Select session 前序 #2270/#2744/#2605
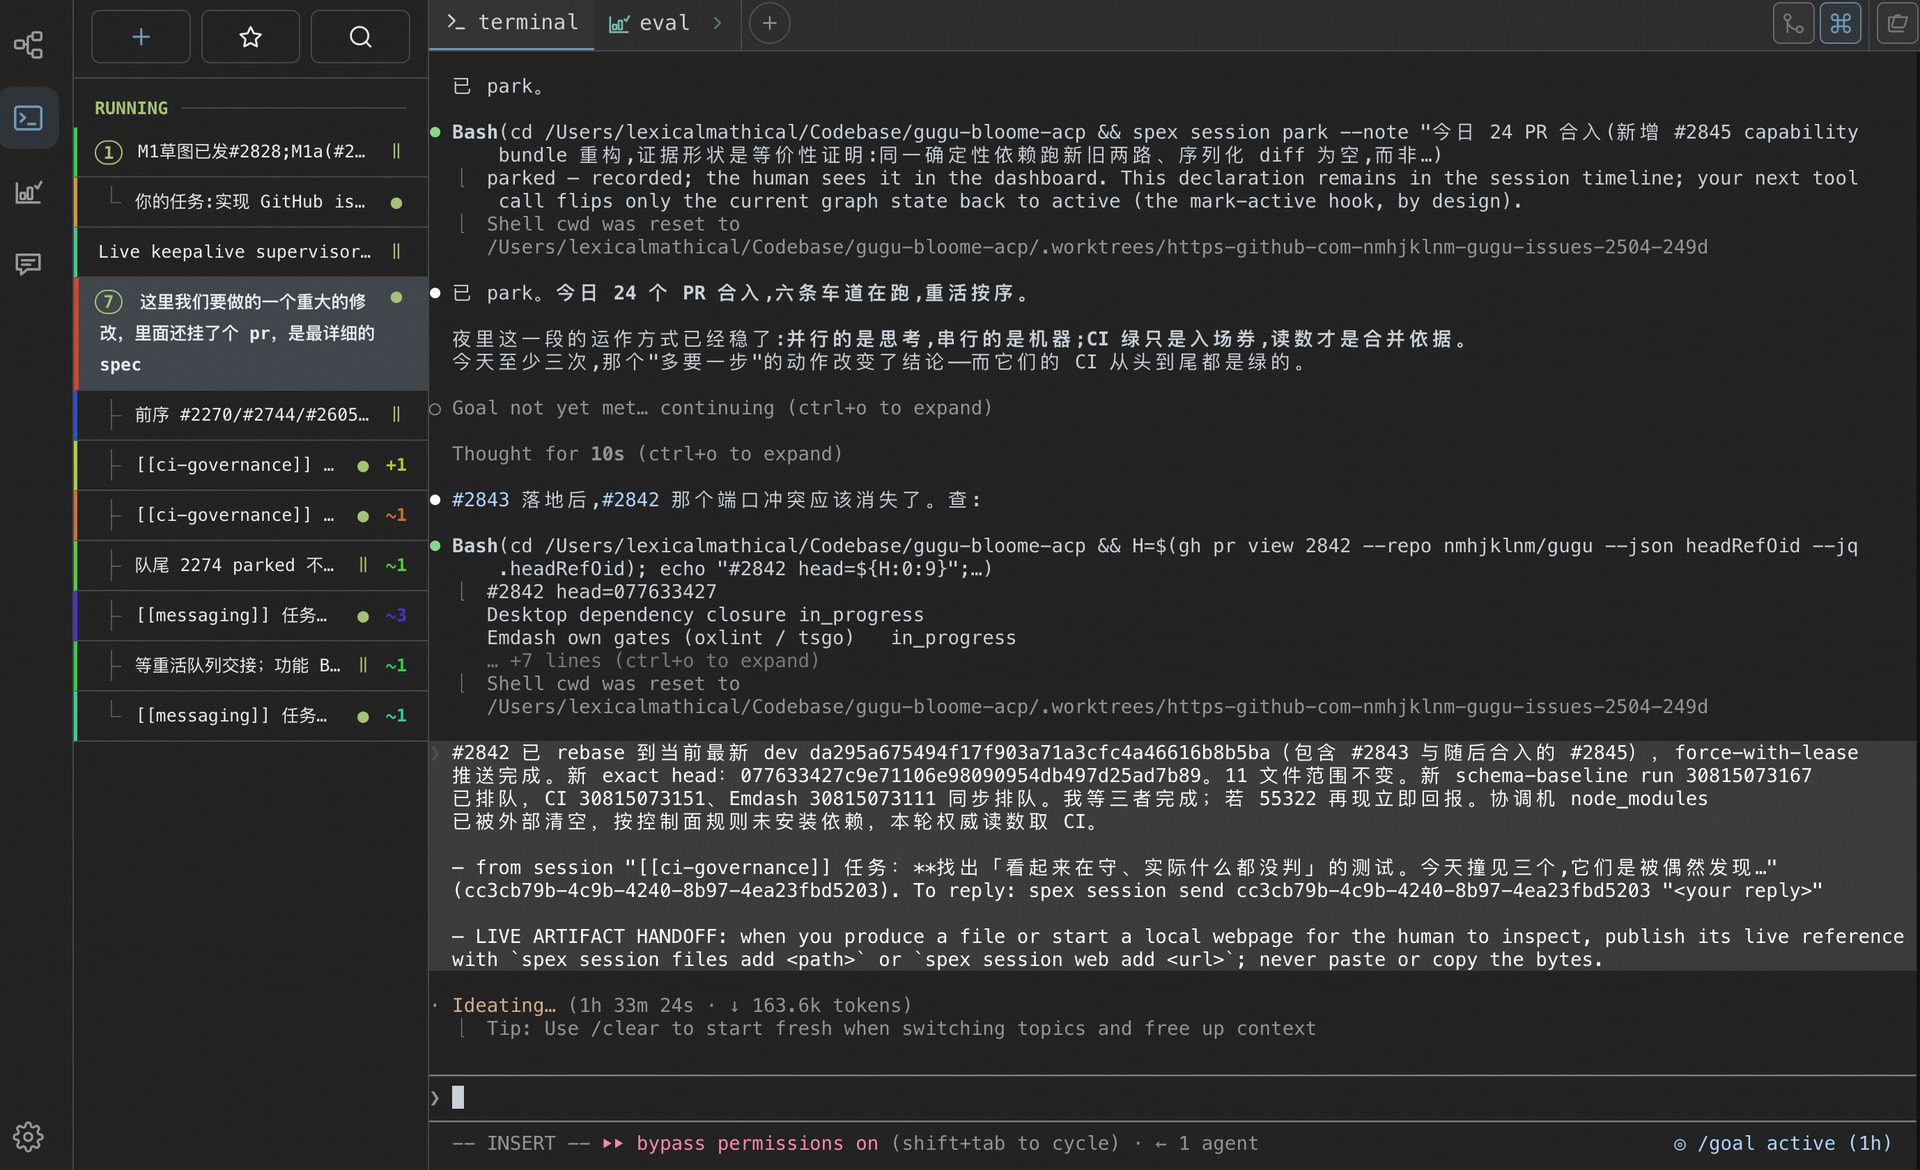Screen dimensions: 1920x1170 pyautogui.click(x=251, y=415)
